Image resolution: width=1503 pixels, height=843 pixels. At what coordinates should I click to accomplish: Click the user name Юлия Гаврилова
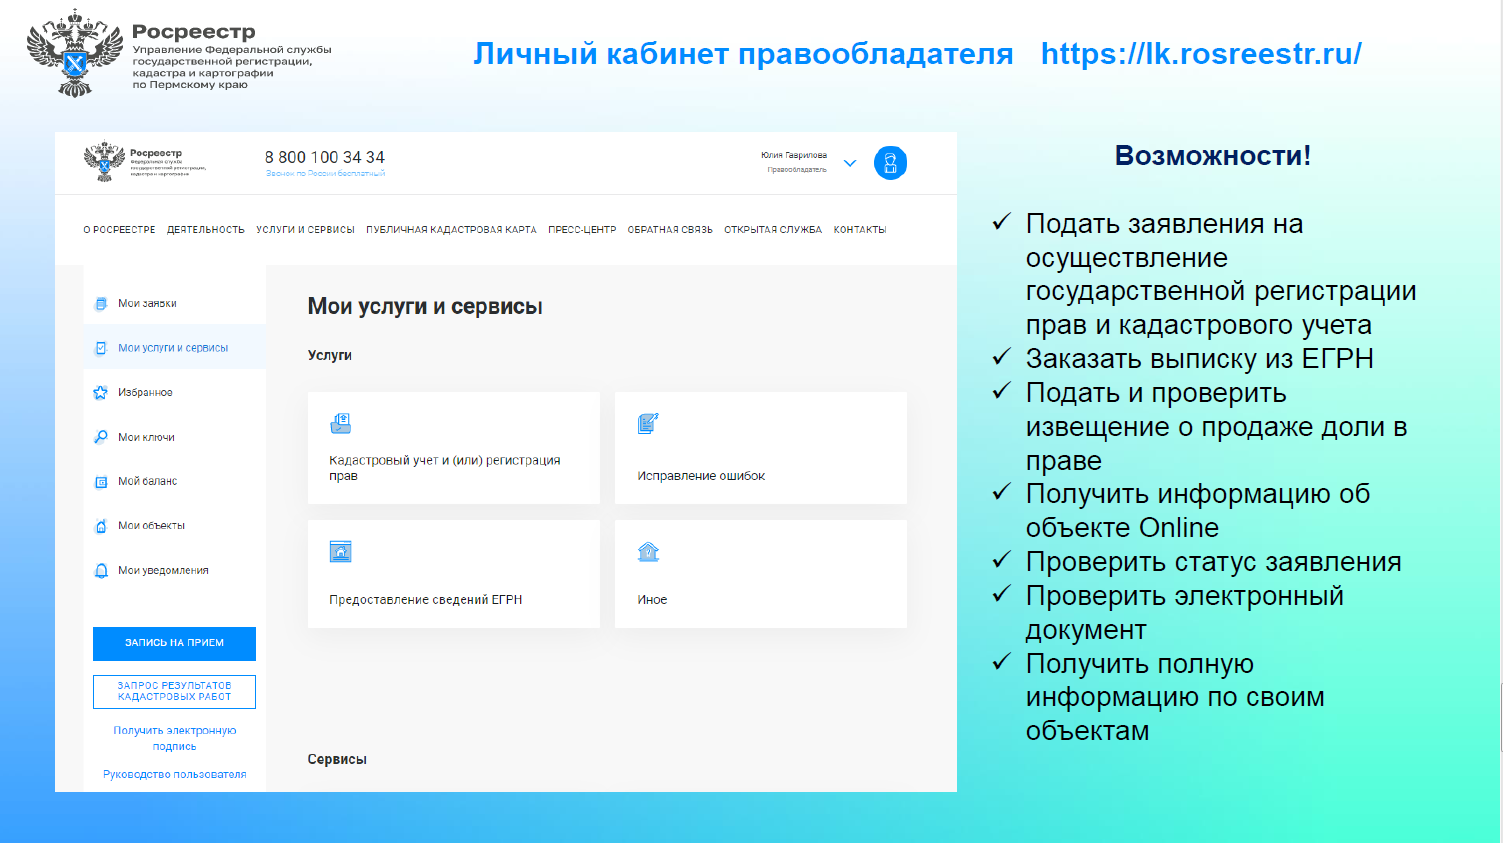click(x=794, y=155)
